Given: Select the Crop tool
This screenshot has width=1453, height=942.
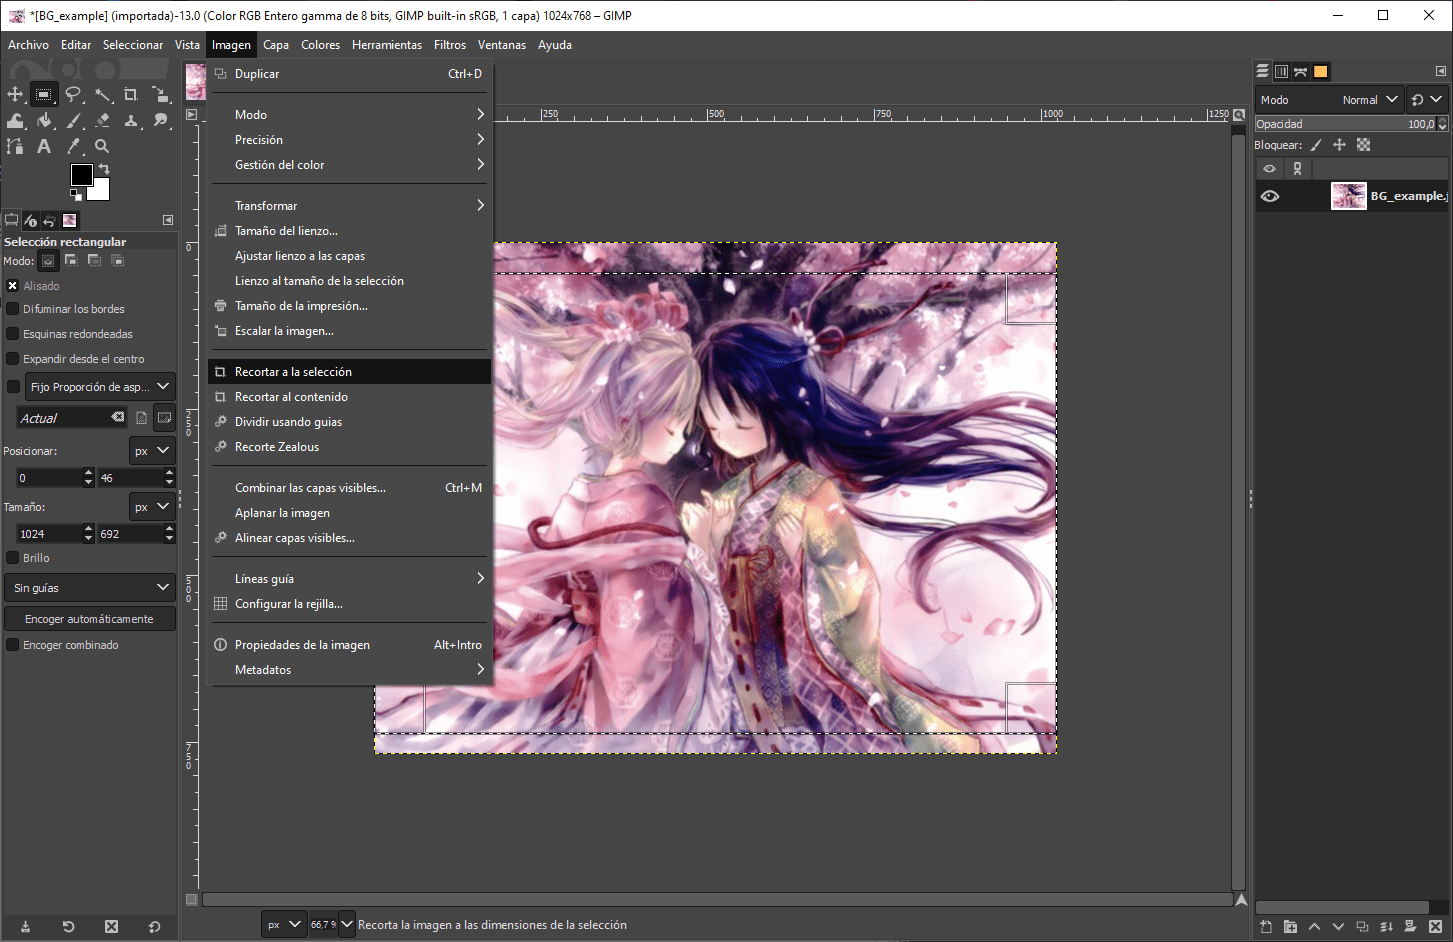Looking at the screenshot, I should [x=131, y=94].
